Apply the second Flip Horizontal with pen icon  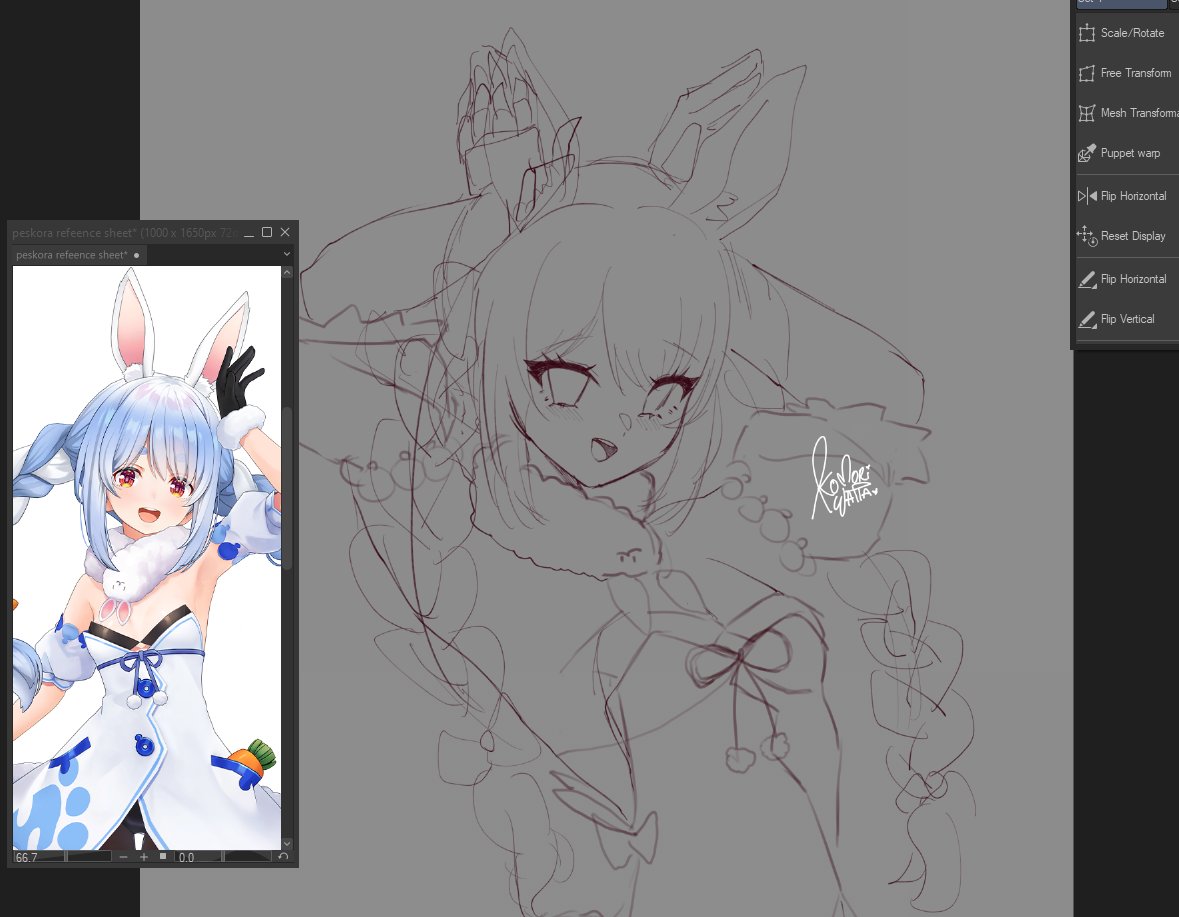(x=1126, y=279)
